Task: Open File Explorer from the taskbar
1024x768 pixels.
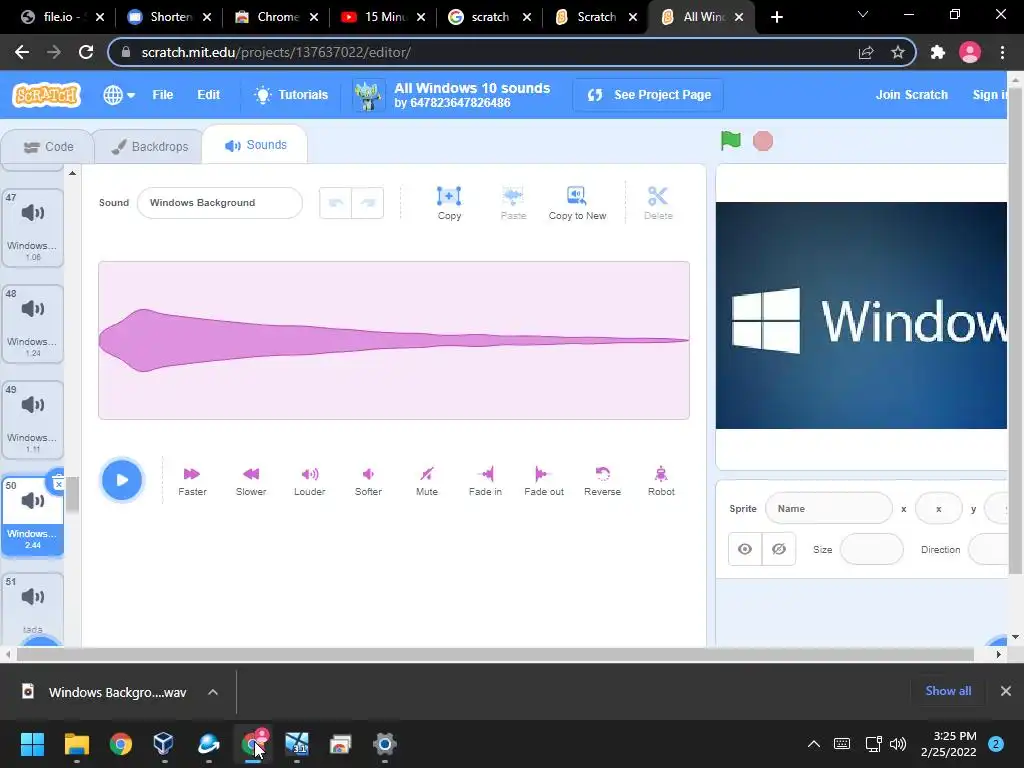Action: [x=76, y=744]
